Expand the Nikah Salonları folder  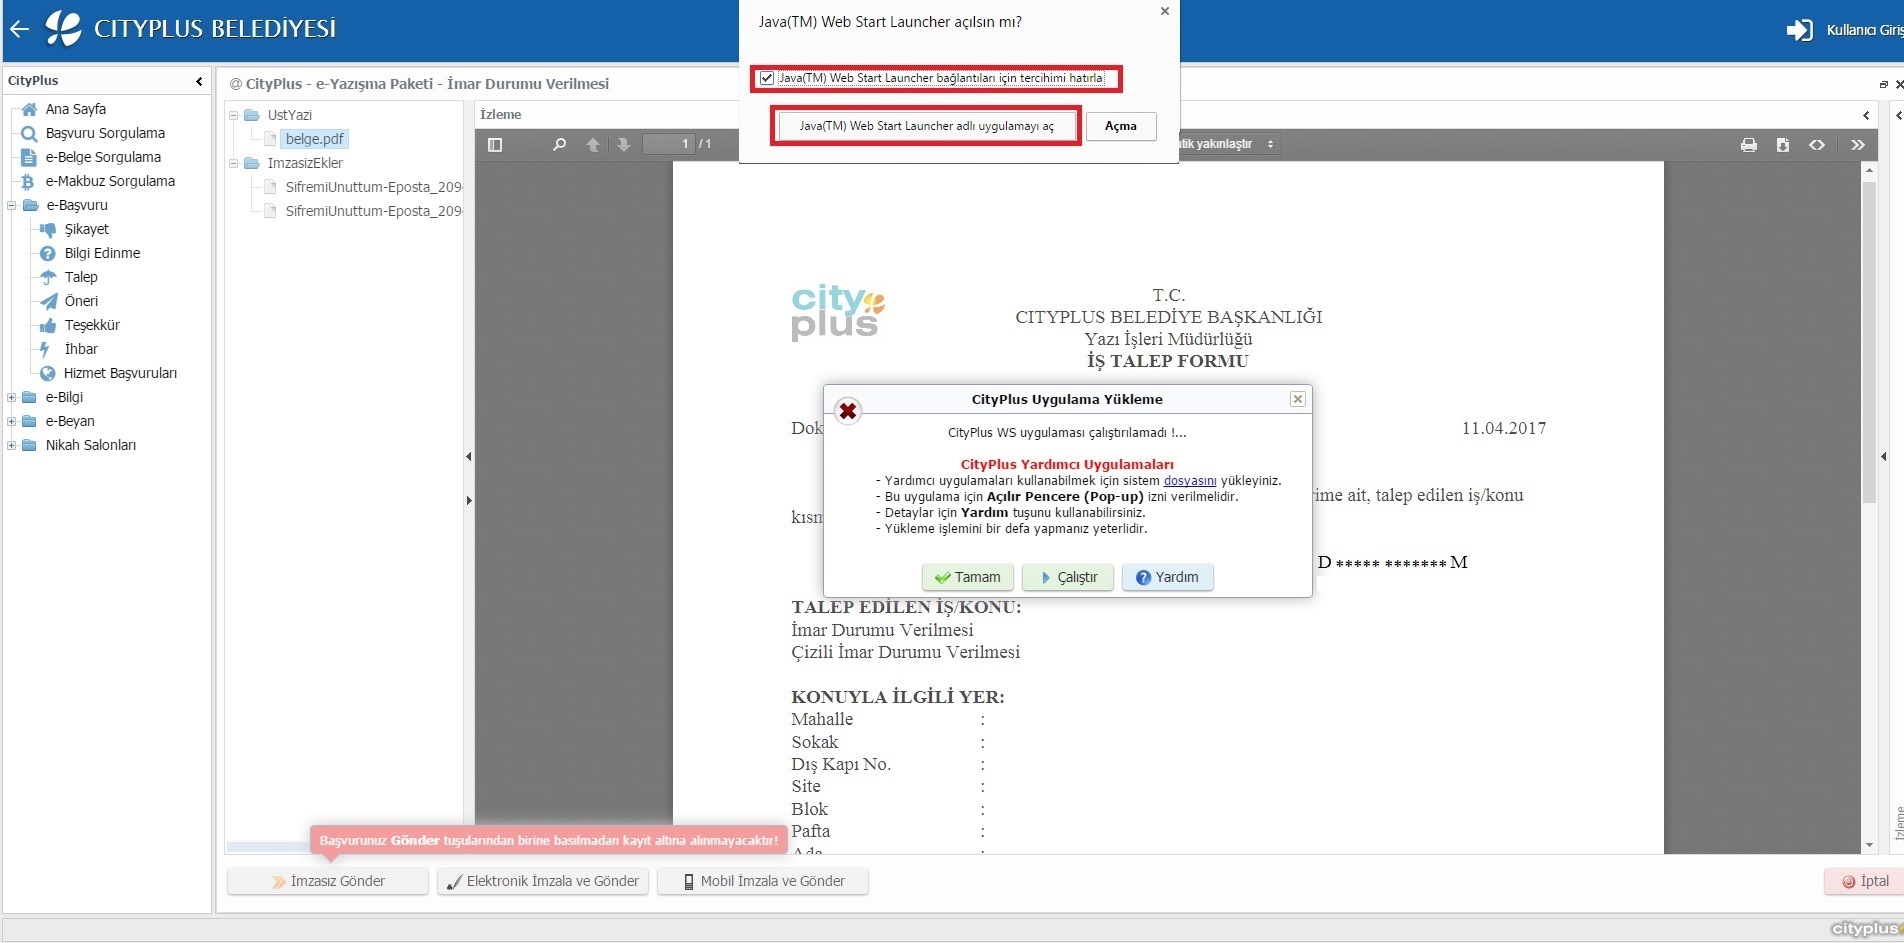[12, 445]
